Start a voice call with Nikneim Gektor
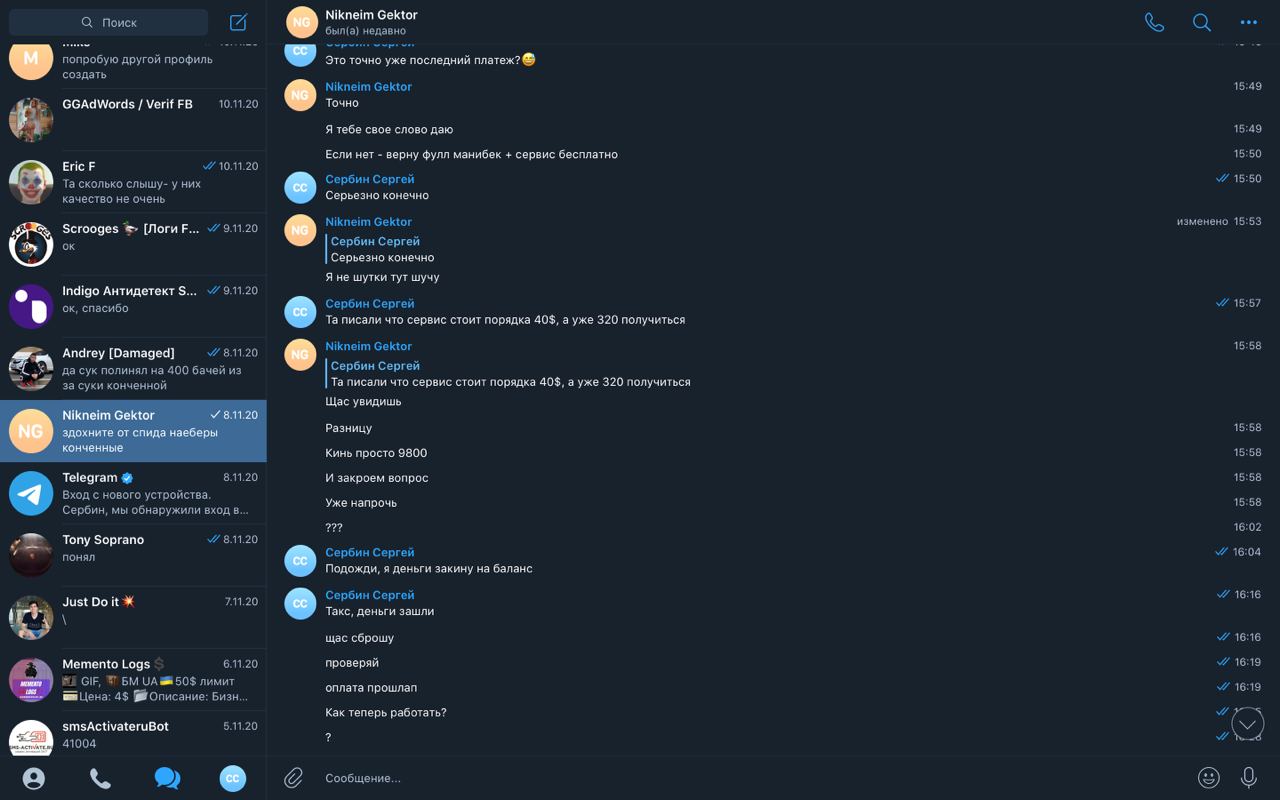Image resolution: width=1280 pixels, height=800 pixels. pos(1154,22)
